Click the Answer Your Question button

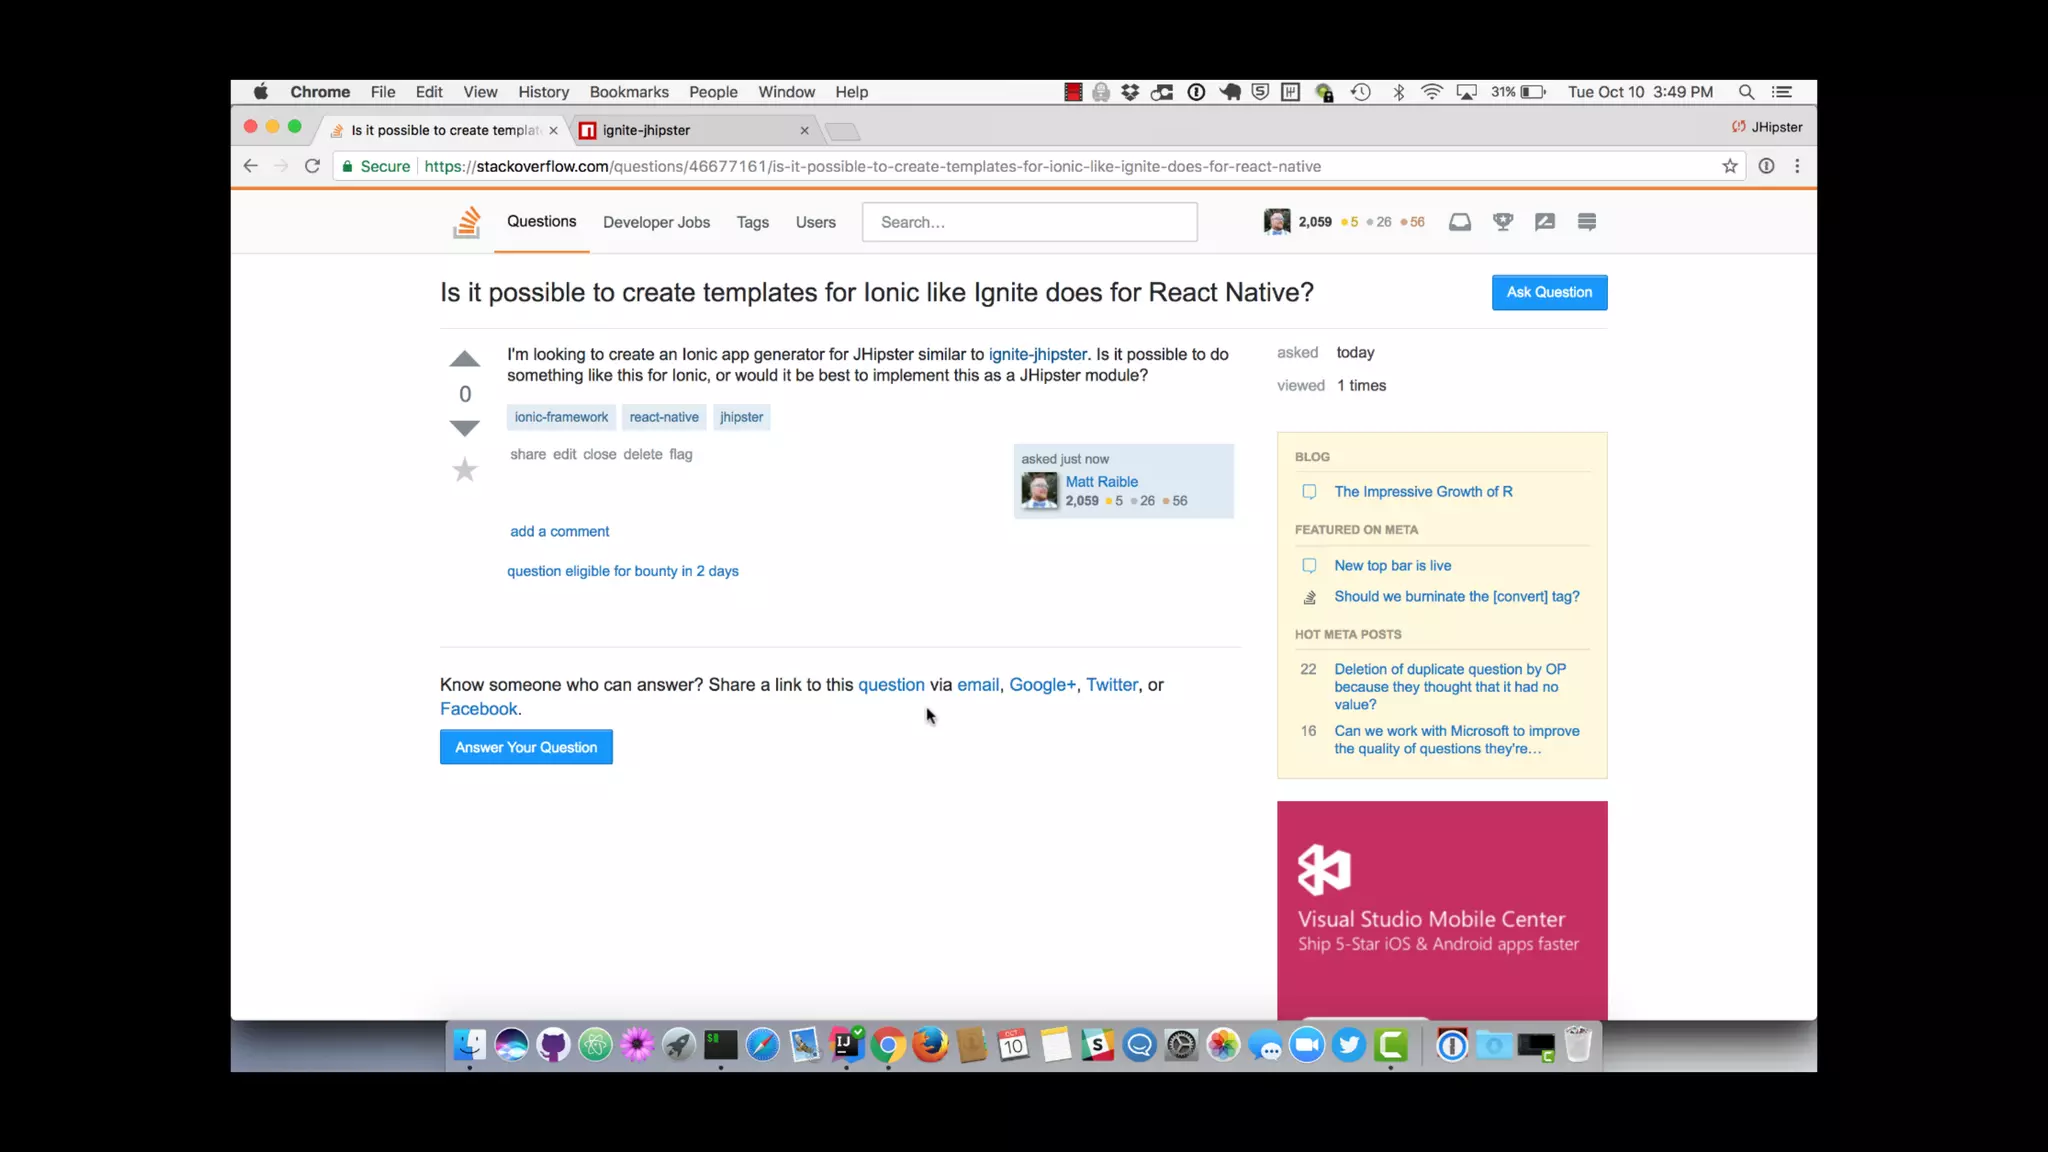click(x=526, y=747)
